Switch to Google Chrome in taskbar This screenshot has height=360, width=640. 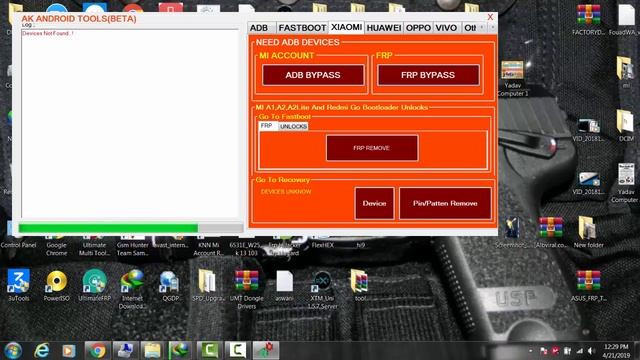[97, 351]
